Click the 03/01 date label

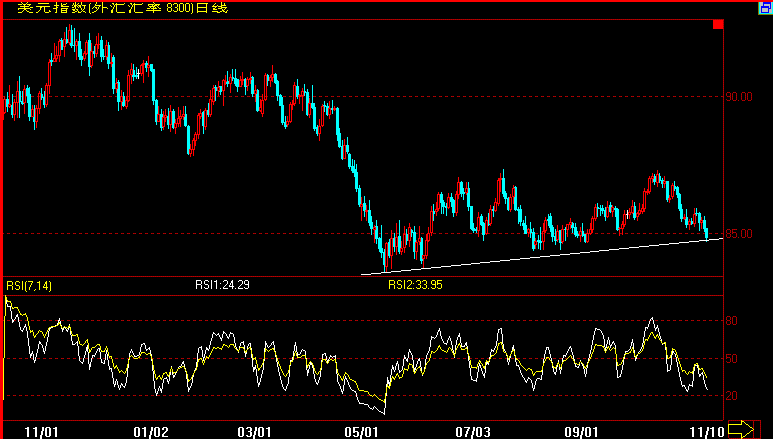(254, 433)
